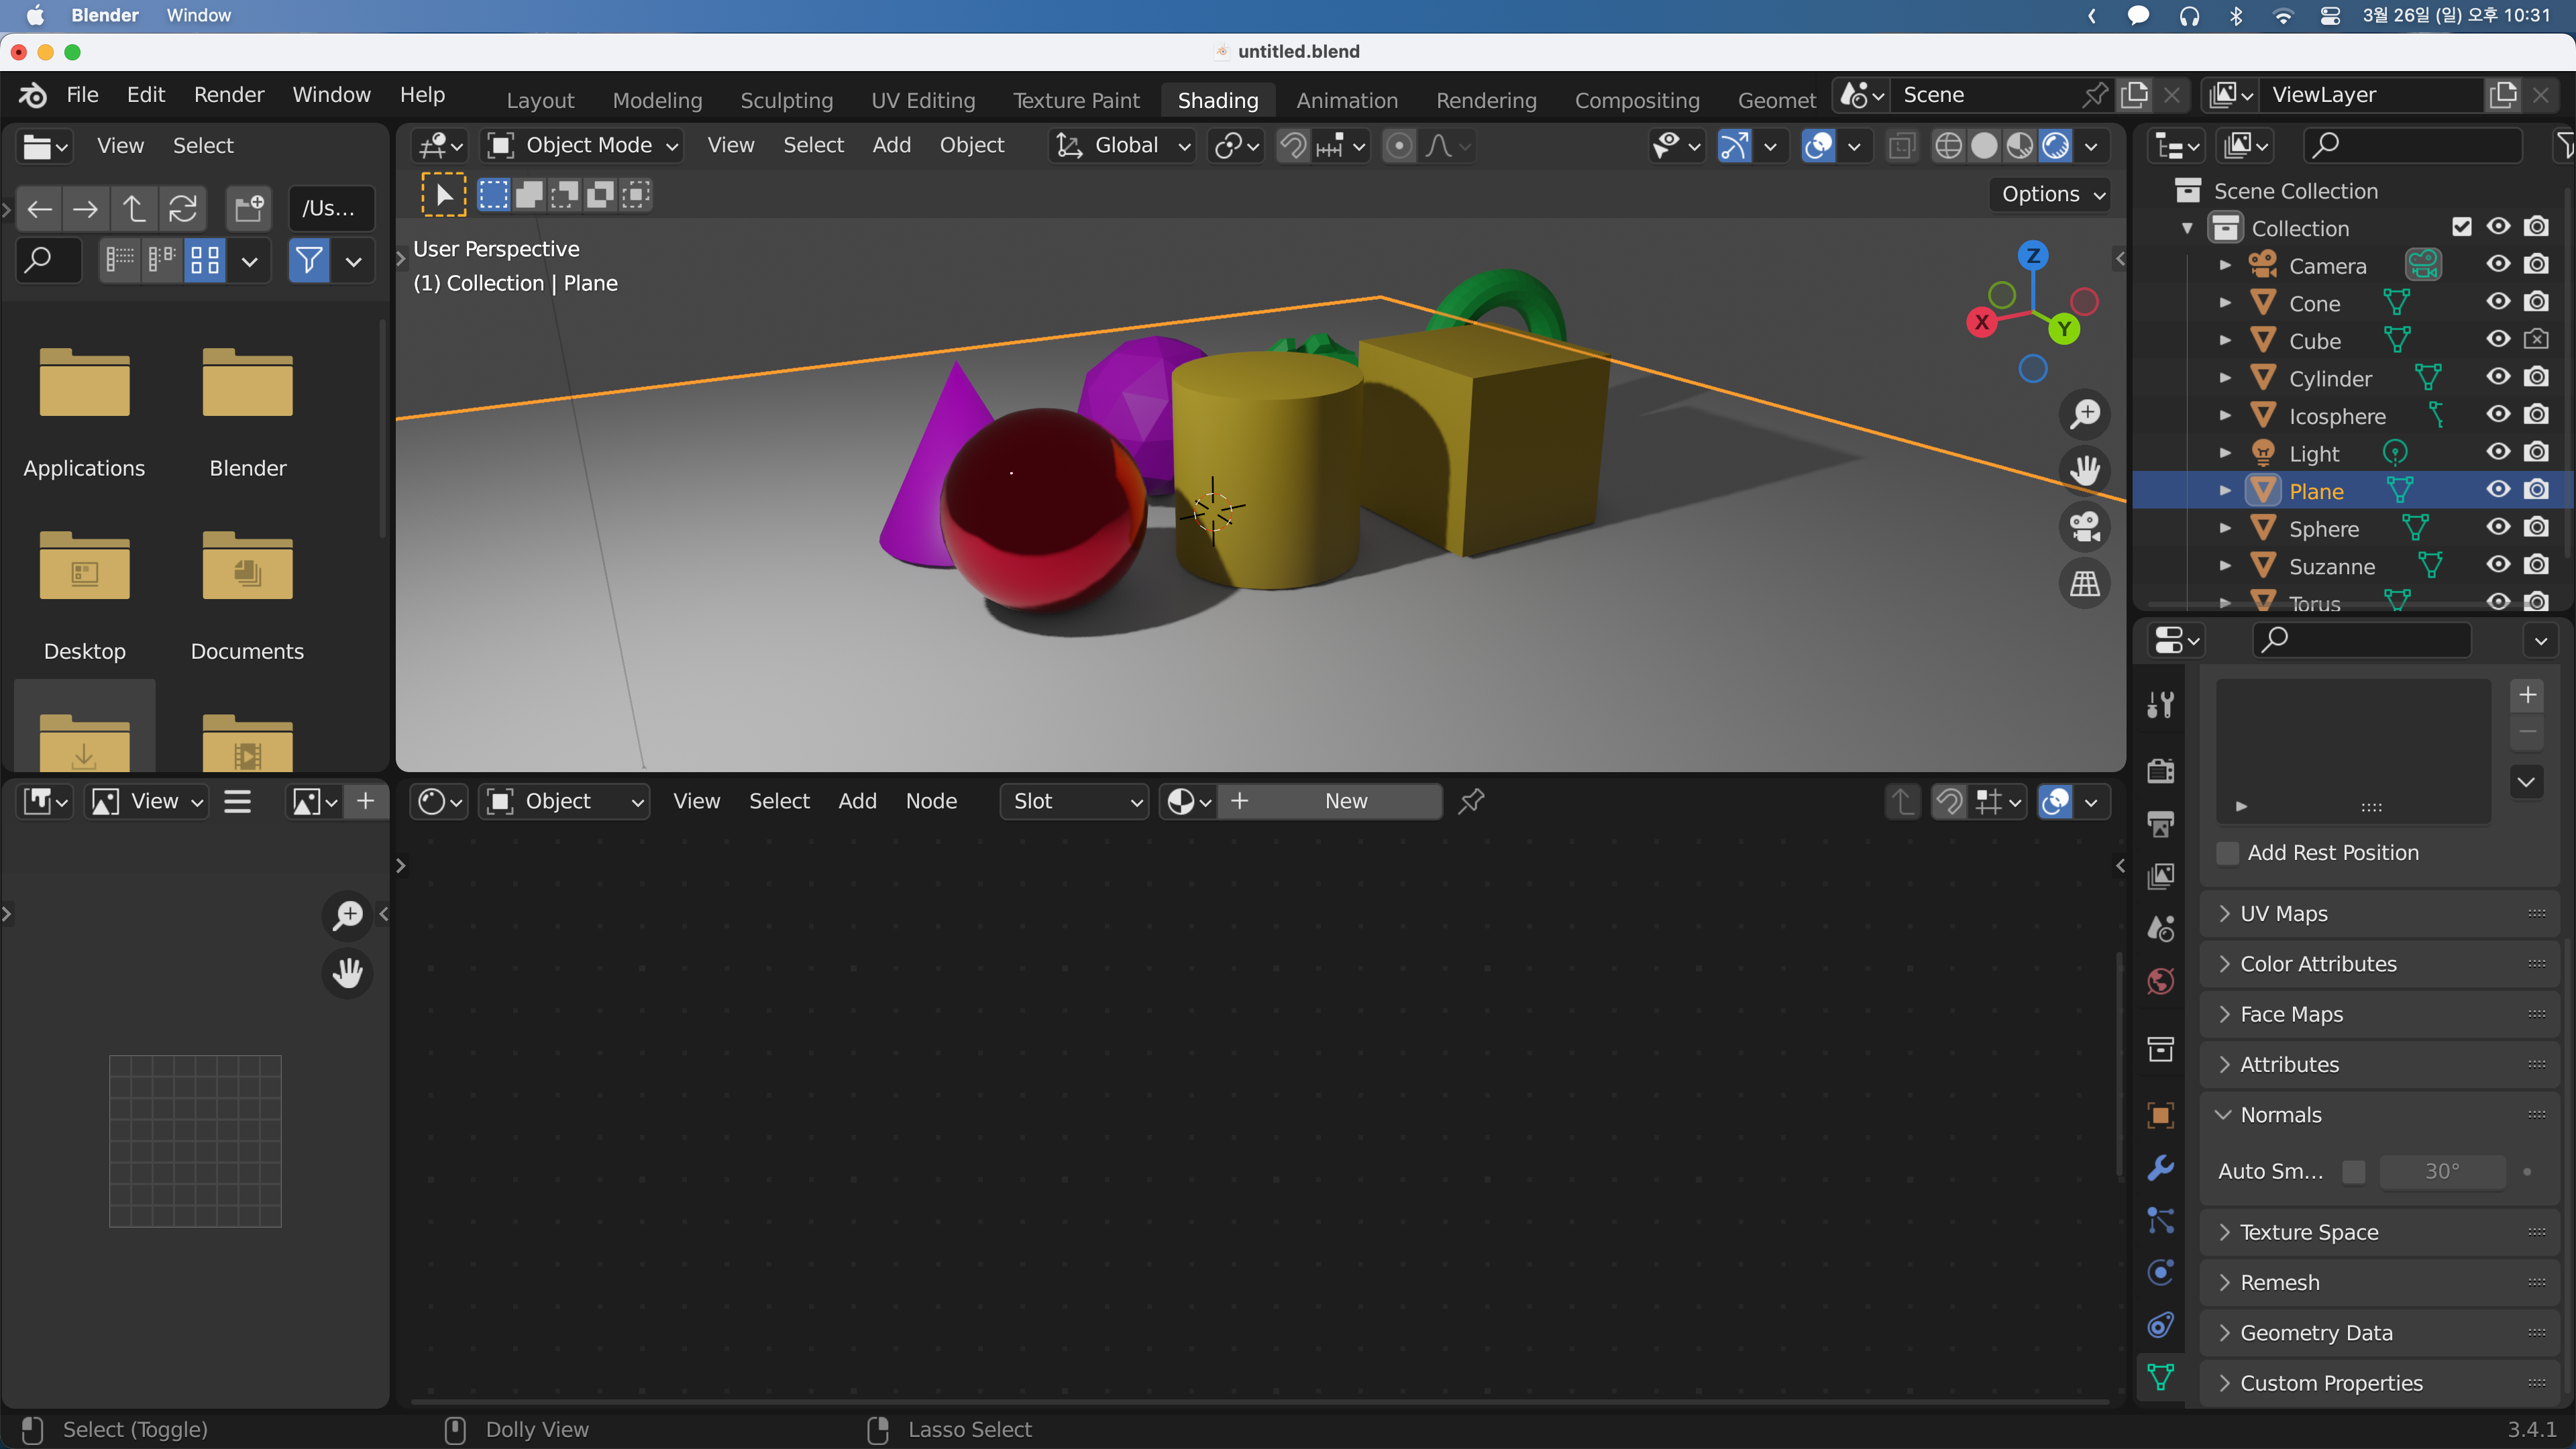Click the X axis on navigation gizmo
Screen dimensions: 2576x1449
click(1981, 322)
